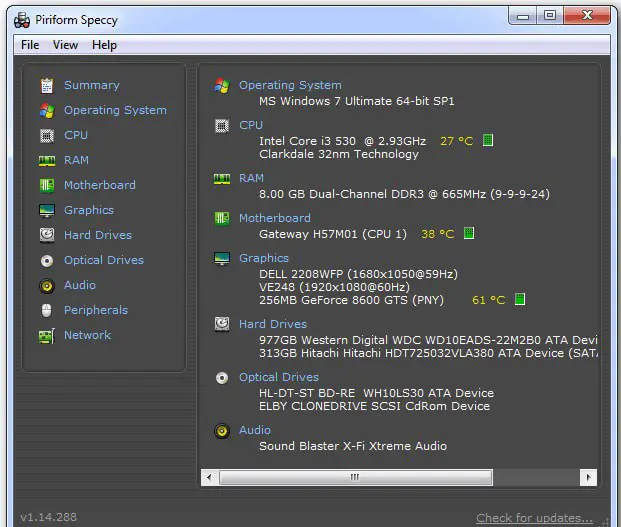Image resolution: width=621 pixels, height=527 pixels.
Task: Go to Operating System section in sidebar
Action: (115, 110)
